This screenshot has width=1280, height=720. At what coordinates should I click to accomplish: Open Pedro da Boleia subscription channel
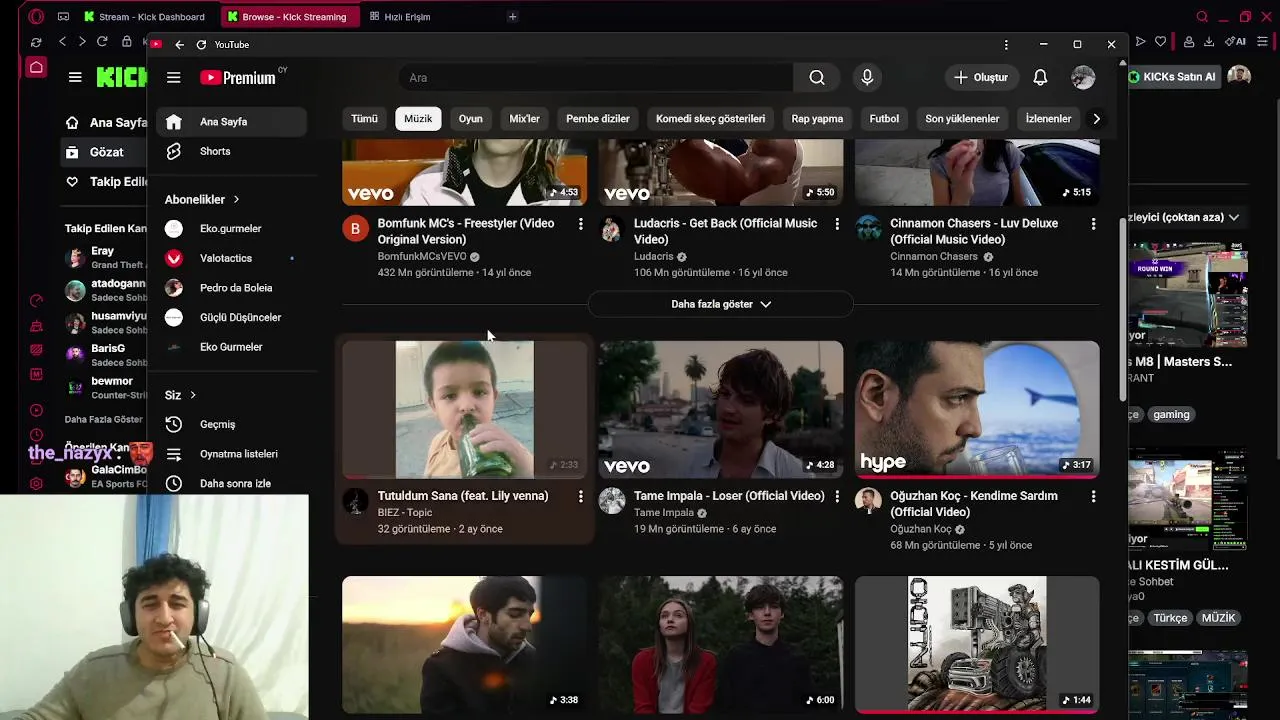232,288
